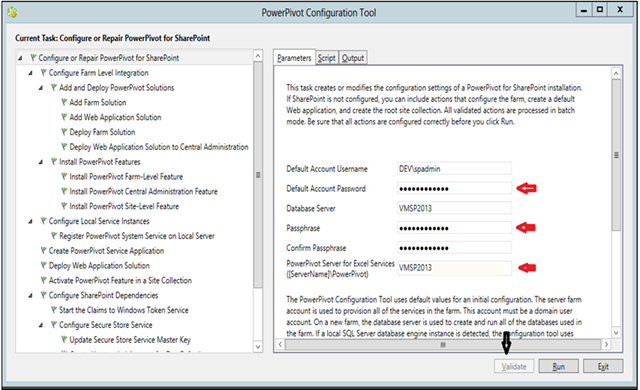Collapse the Configure SharePoint Dependencies node
Screen dimensions: 640x390
click(31, 296)
